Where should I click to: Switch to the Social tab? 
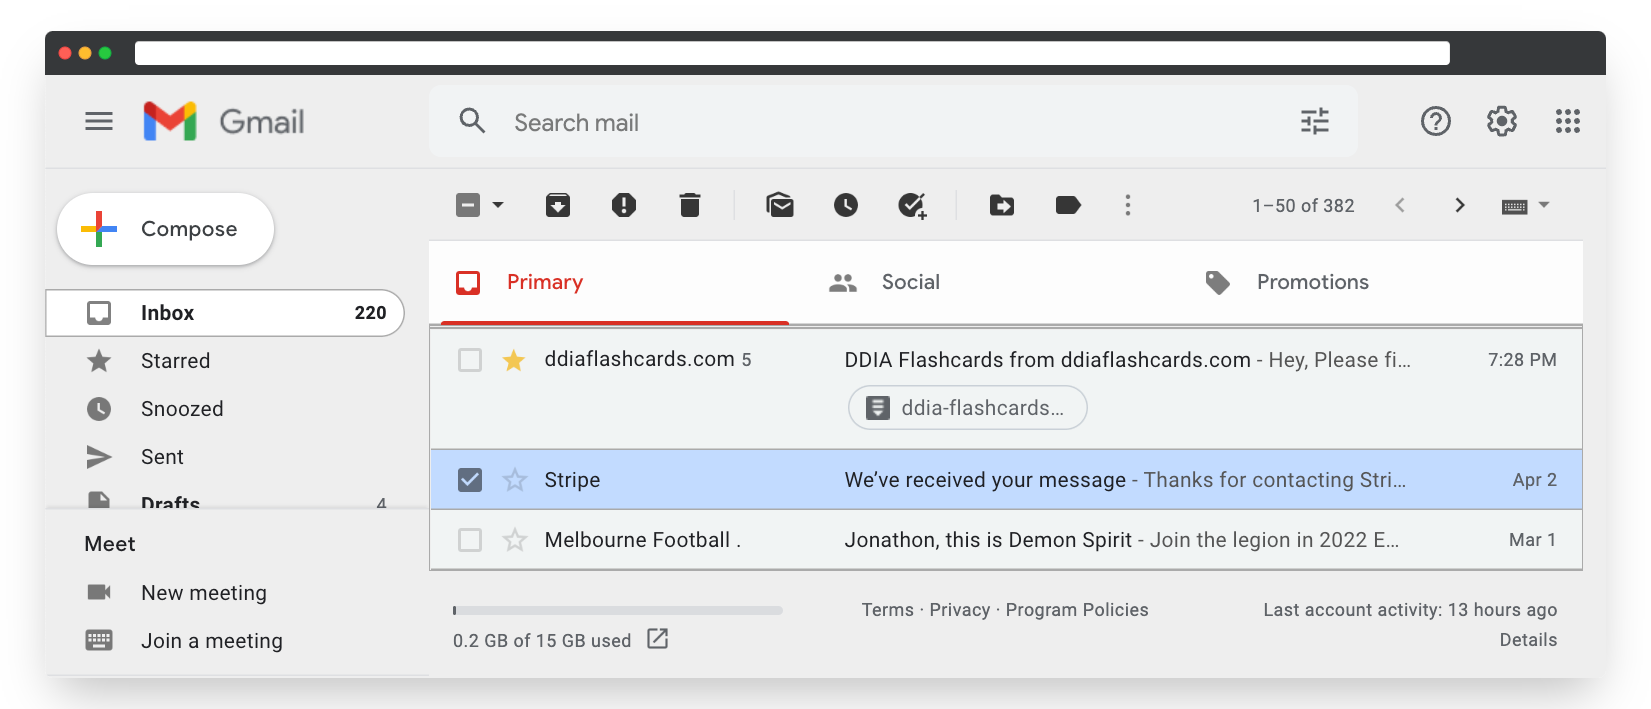point(910,283)
